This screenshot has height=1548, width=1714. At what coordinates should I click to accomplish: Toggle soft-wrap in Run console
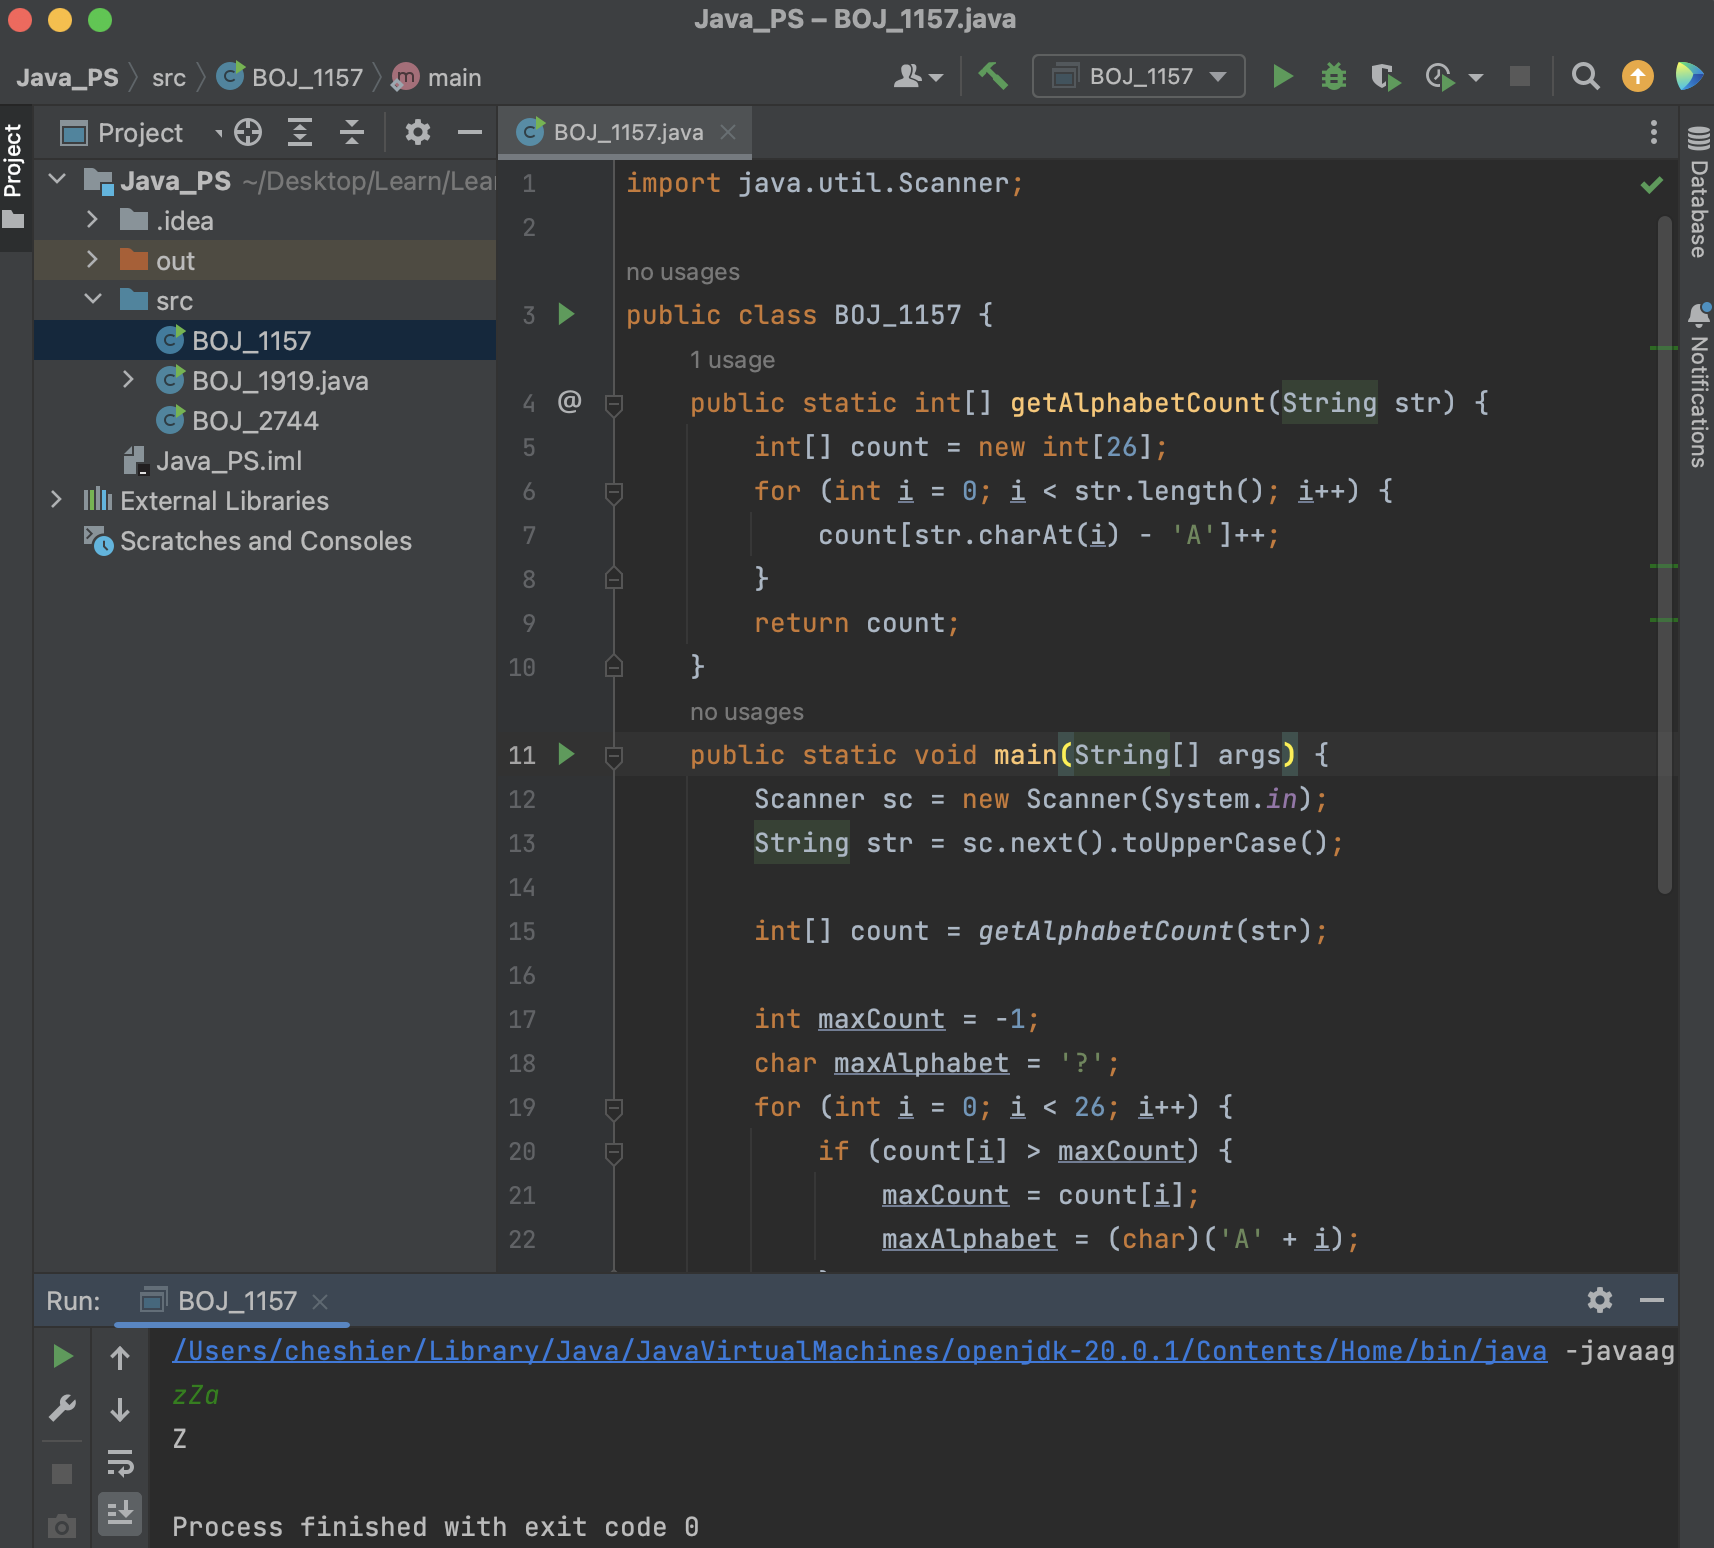click(120, 1462)
